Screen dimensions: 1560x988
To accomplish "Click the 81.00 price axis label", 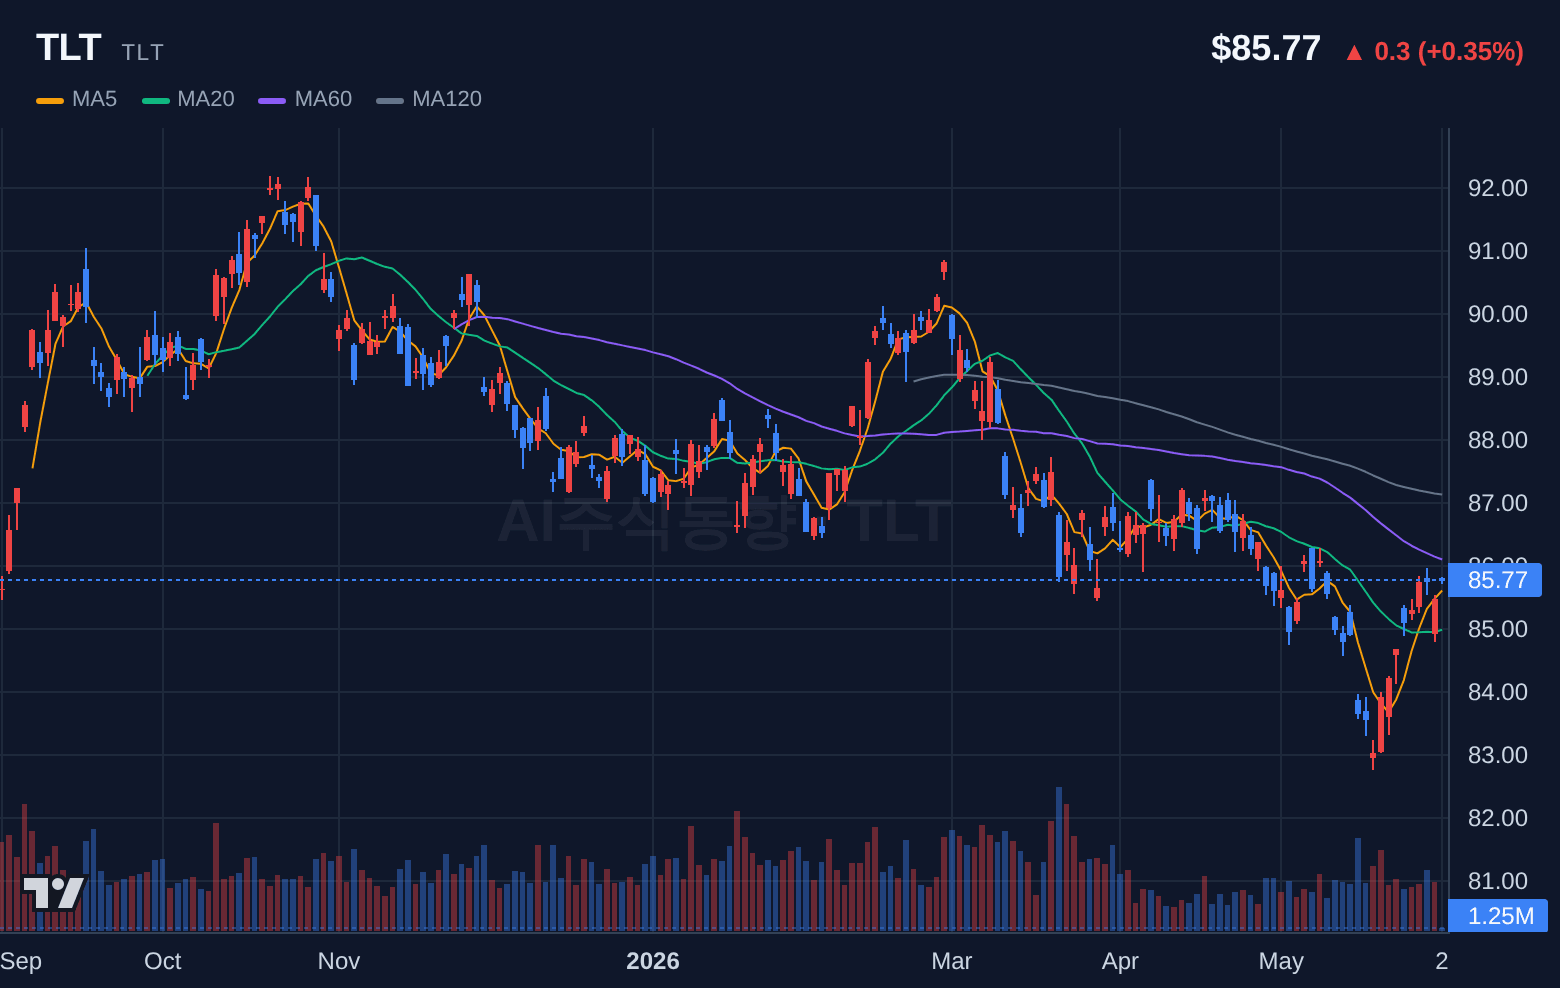I will tap(1497, 881).
